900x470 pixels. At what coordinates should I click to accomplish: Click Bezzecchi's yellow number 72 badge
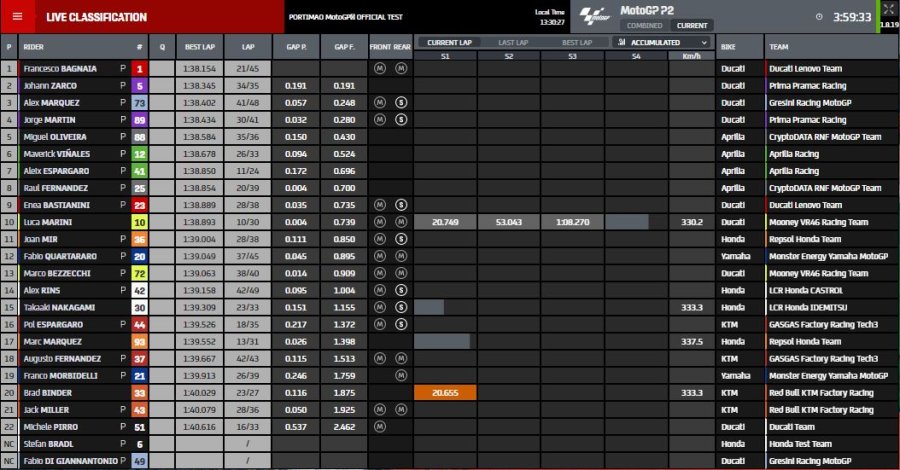pyautogui.click(x=139, y=274)
